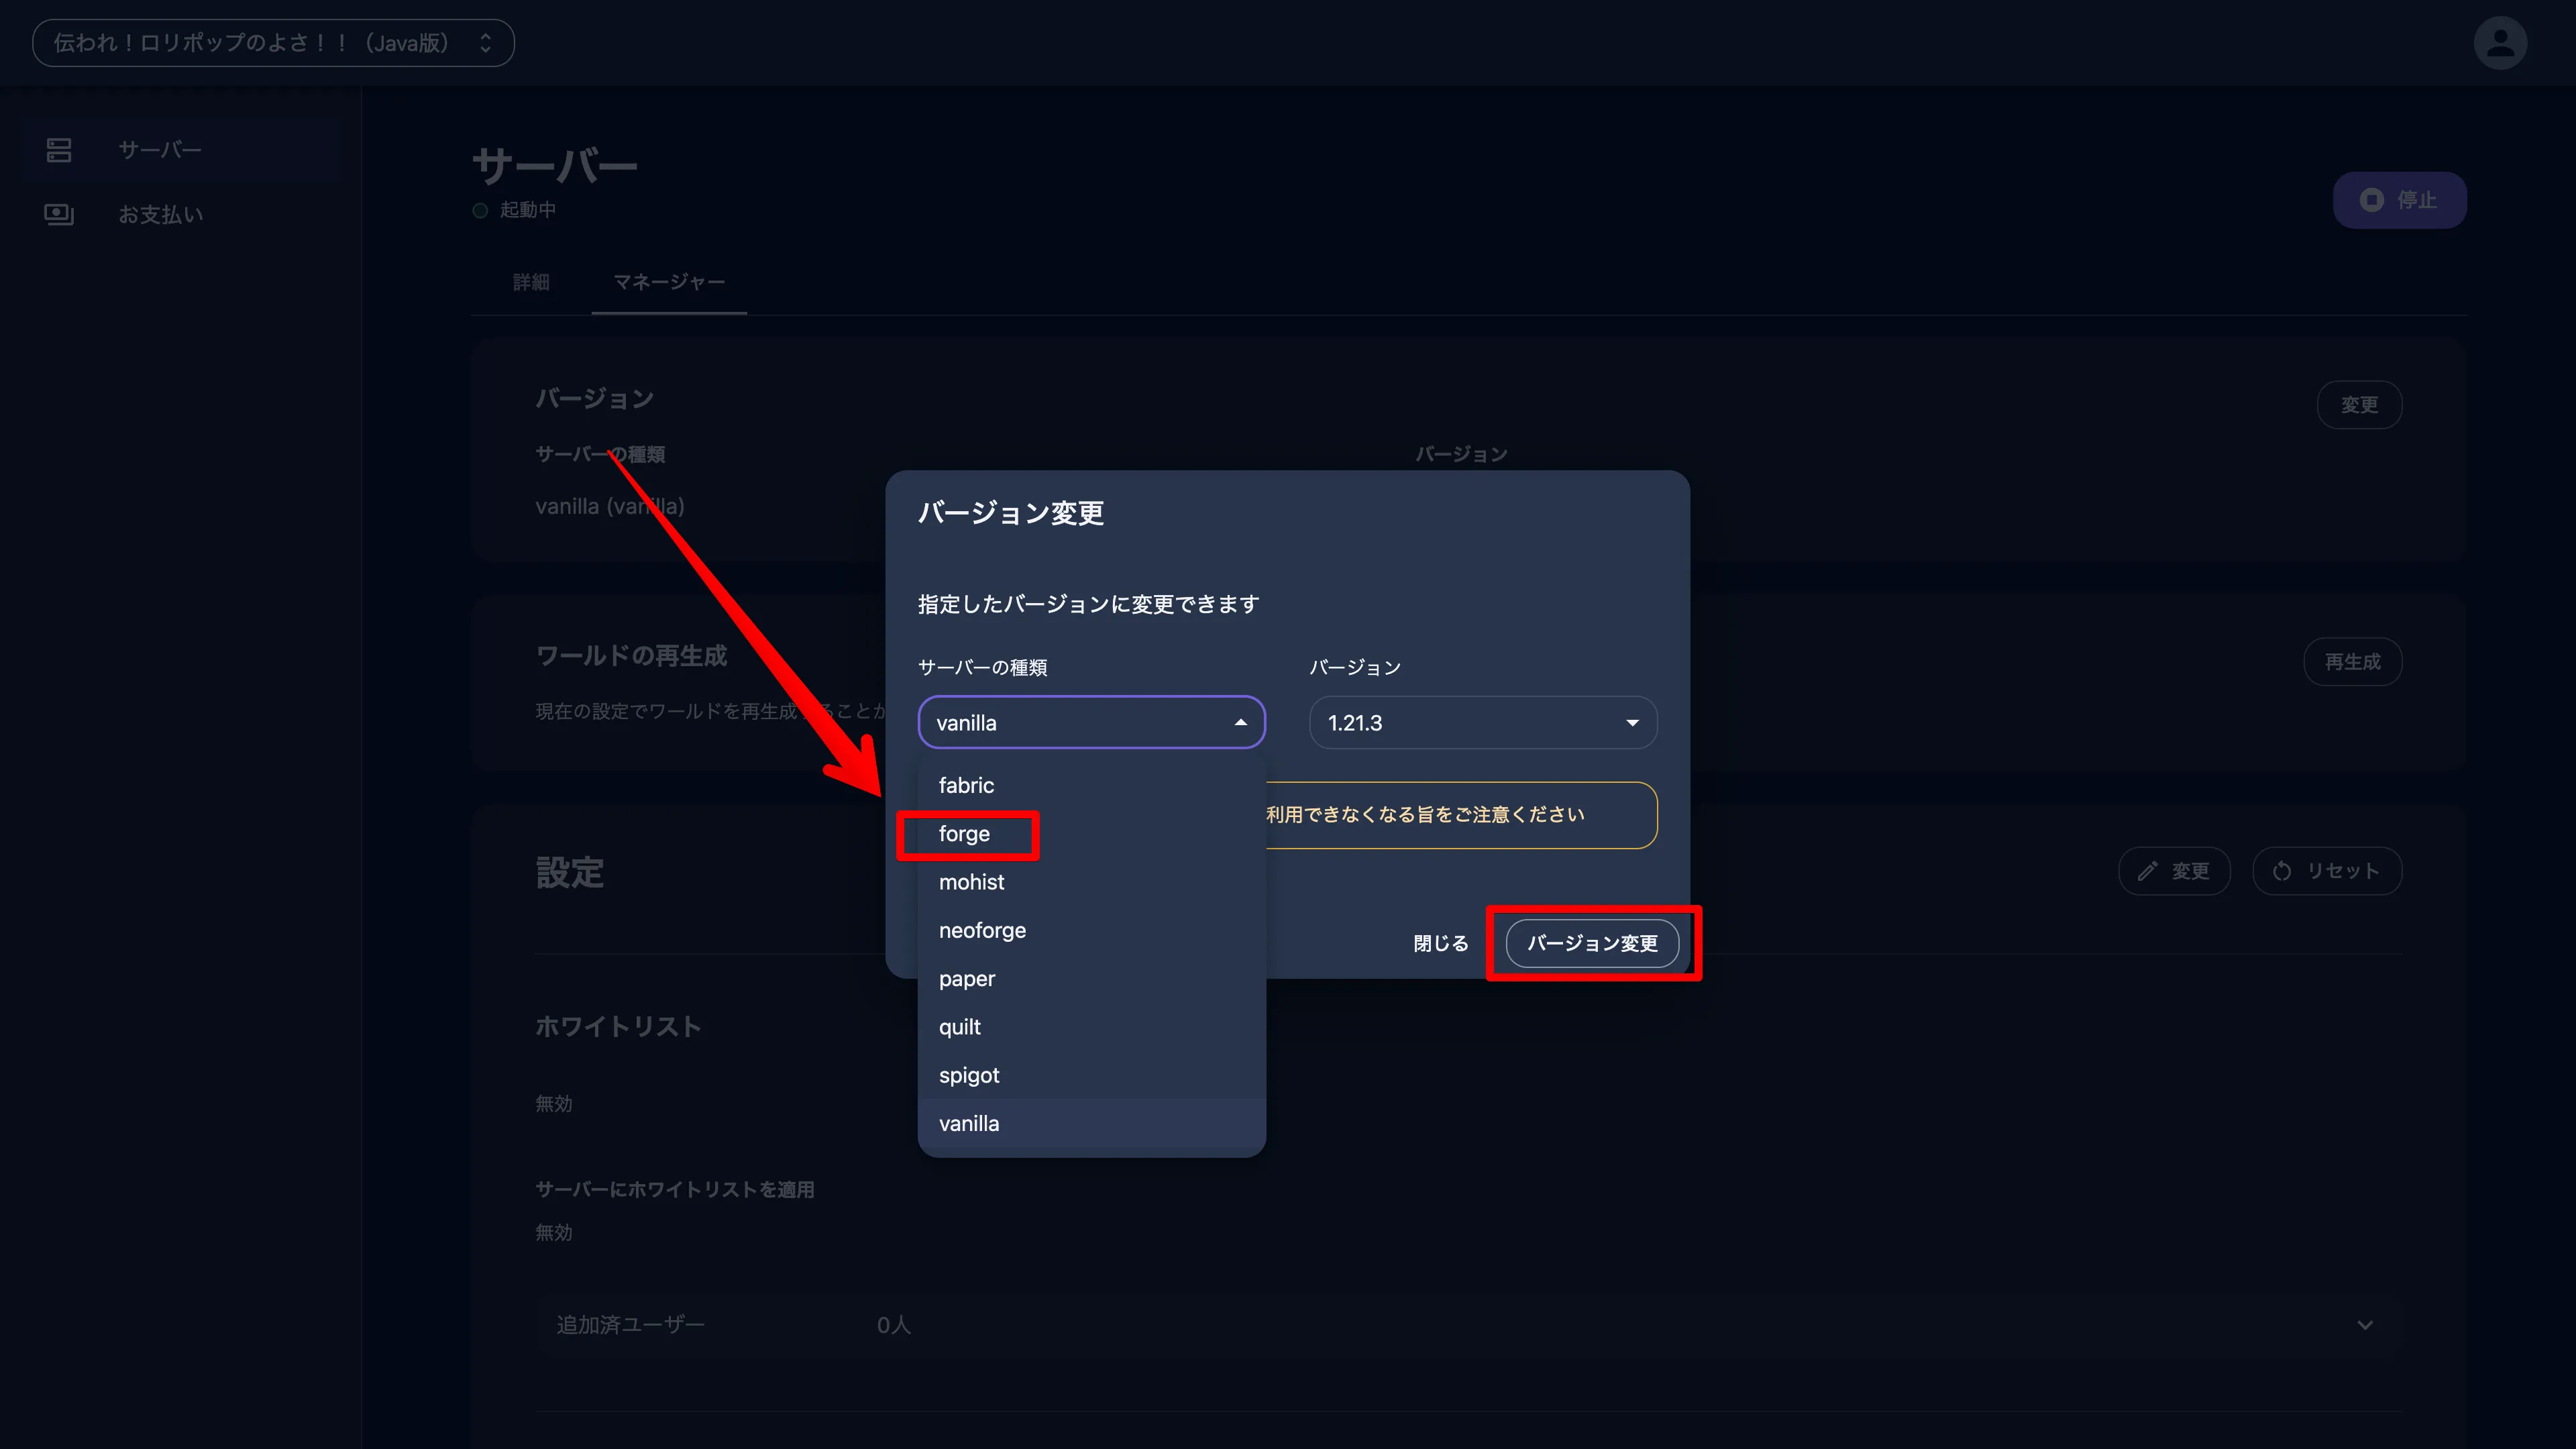Viewport: 2576px width, 1449px height.
Task: Select neoforge from server type list
Action: click(1092, 930)
